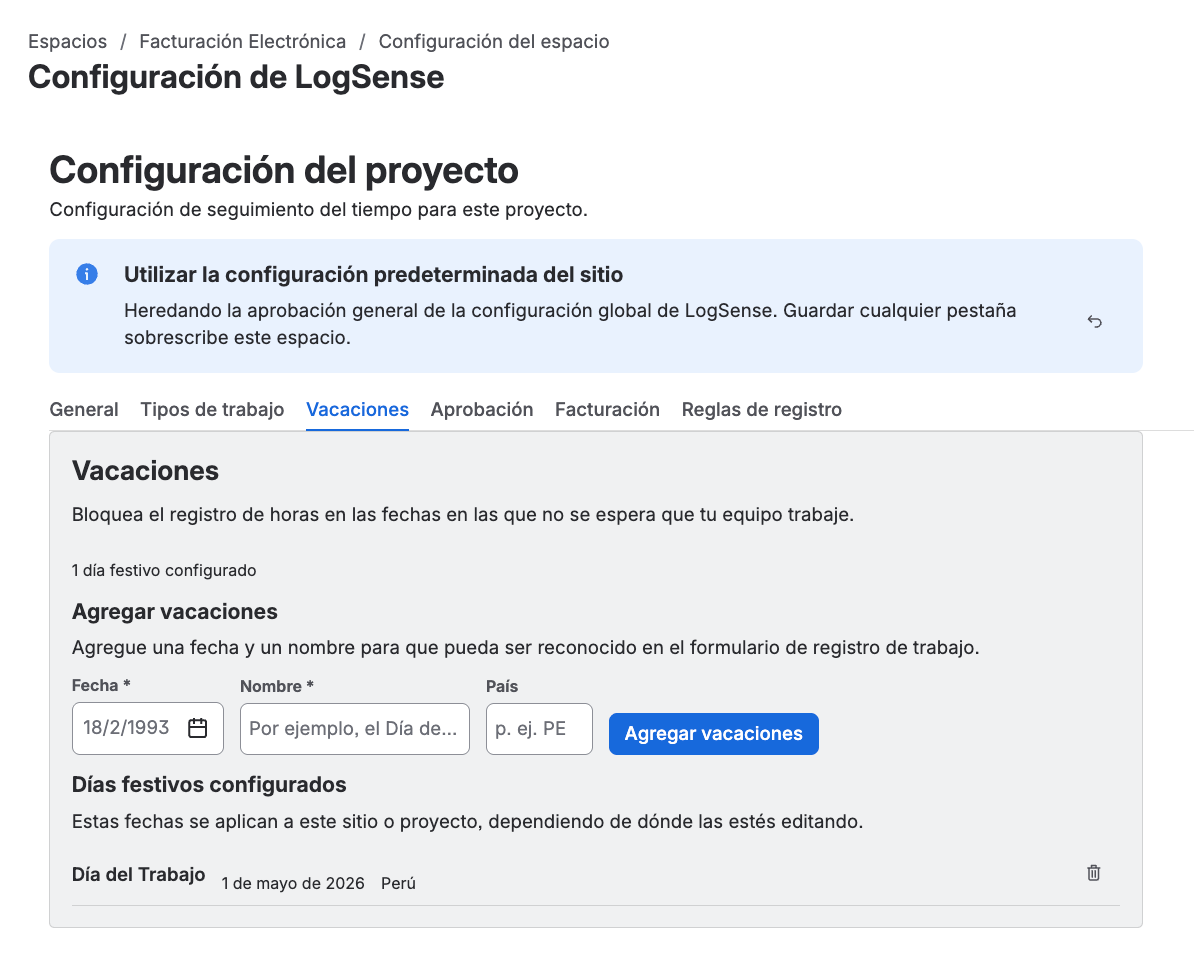Viewport: 1194px width, 976px height.
Task: Focus the Nombre text field
Action: coord(355,729)
